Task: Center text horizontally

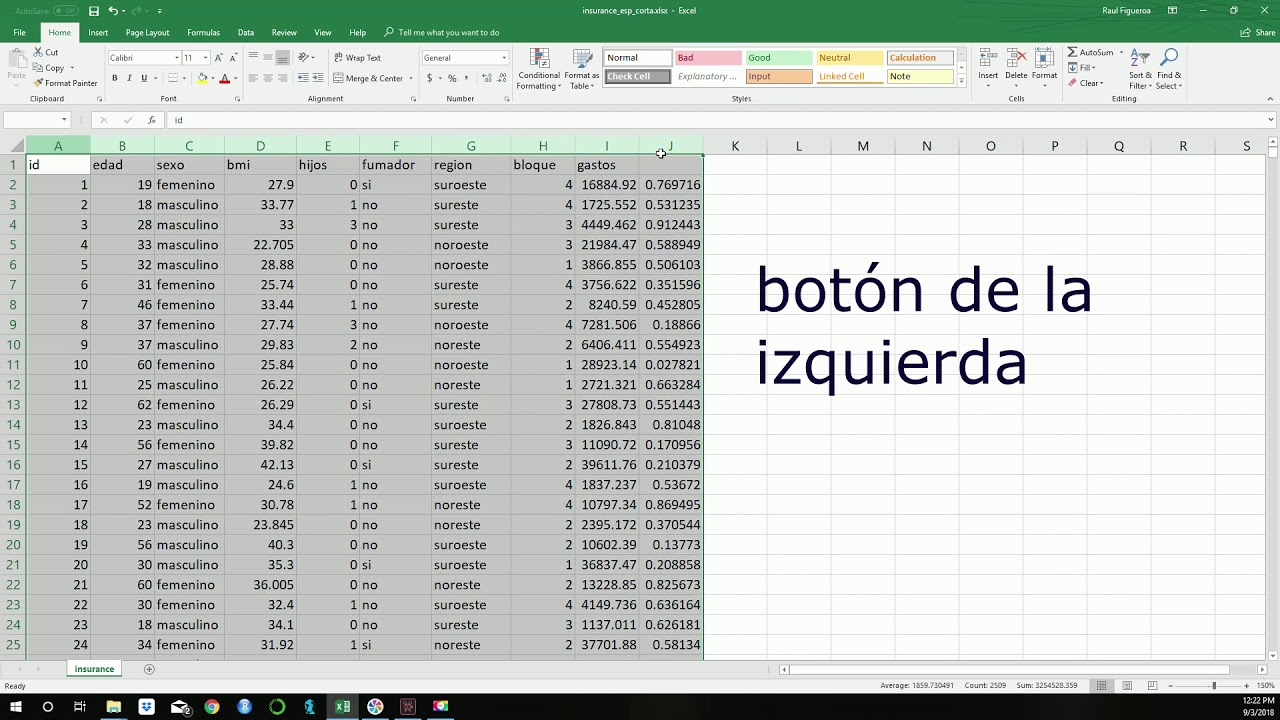Action: point(268,78)
